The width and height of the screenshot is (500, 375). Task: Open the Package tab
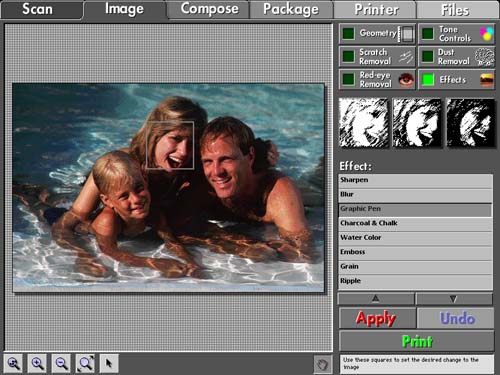click(x=291, y=9)
